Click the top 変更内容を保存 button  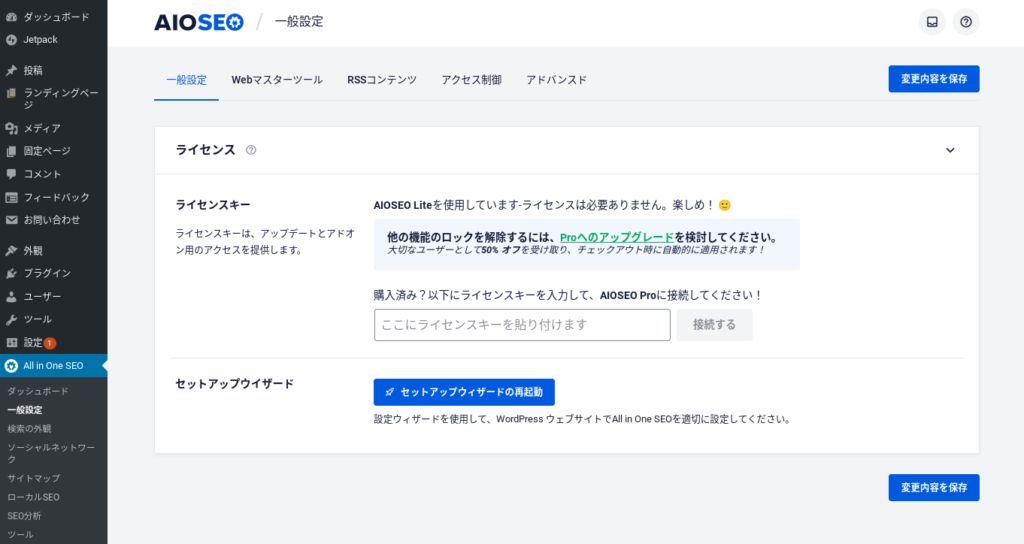point(934,79)
